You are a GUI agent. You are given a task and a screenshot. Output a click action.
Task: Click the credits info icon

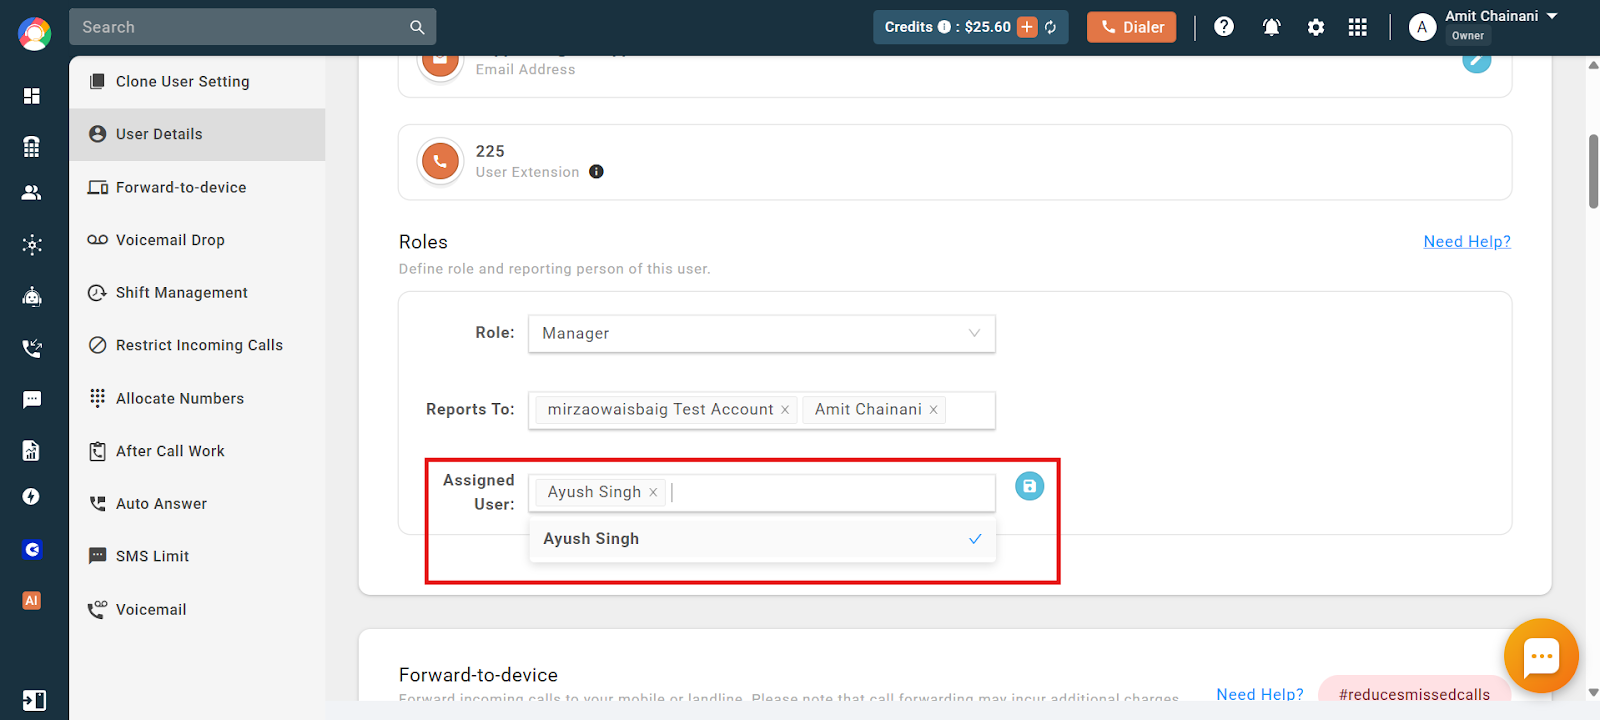(944, 27)
